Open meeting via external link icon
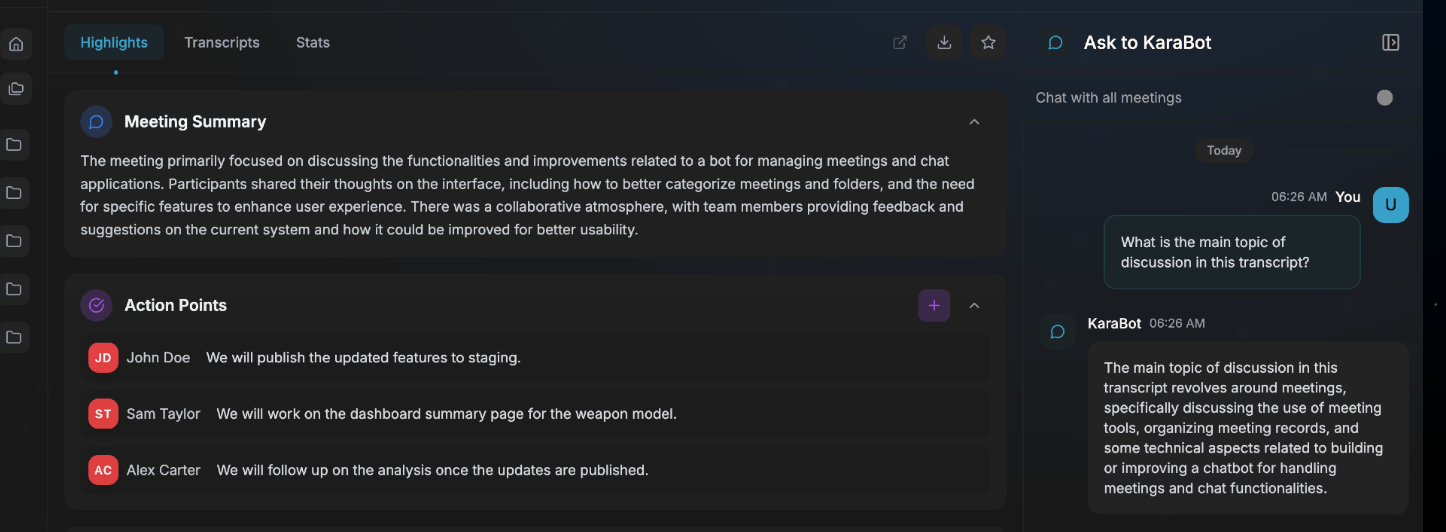 pyautogui.click(x=900, y=42)
